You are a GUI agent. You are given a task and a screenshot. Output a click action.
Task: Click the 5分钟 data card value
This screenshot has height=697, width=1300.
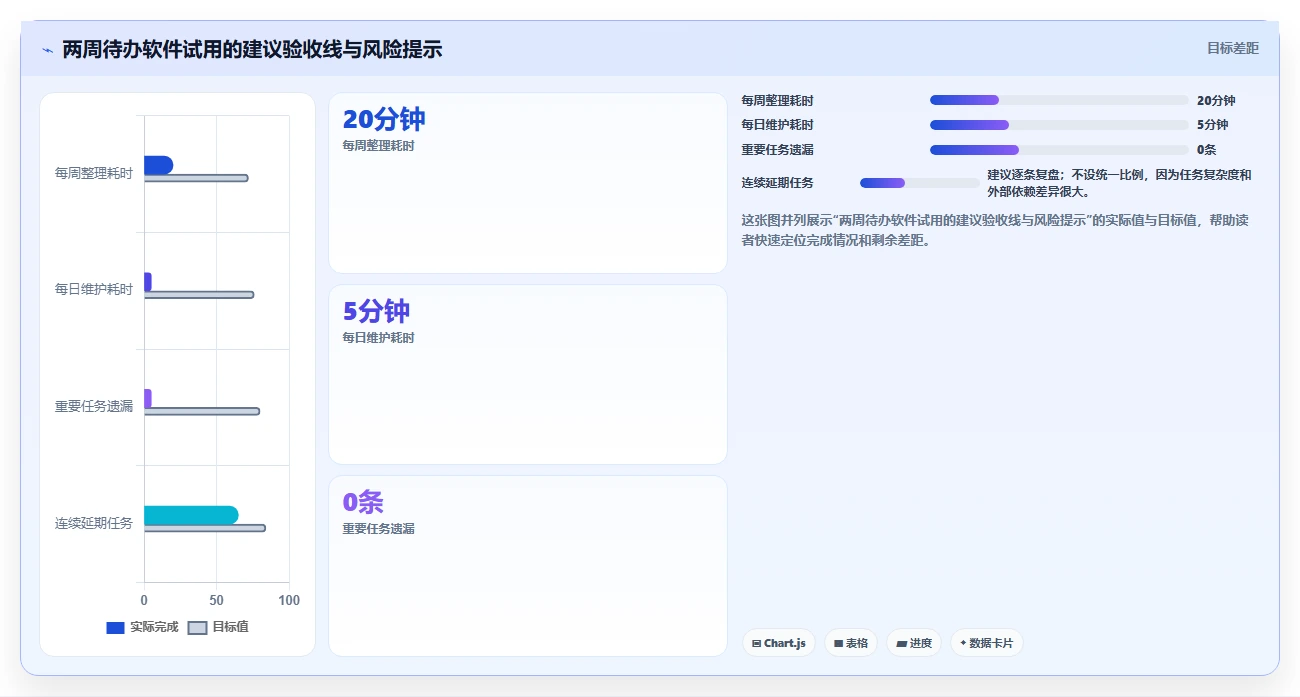tap(376, 311)
